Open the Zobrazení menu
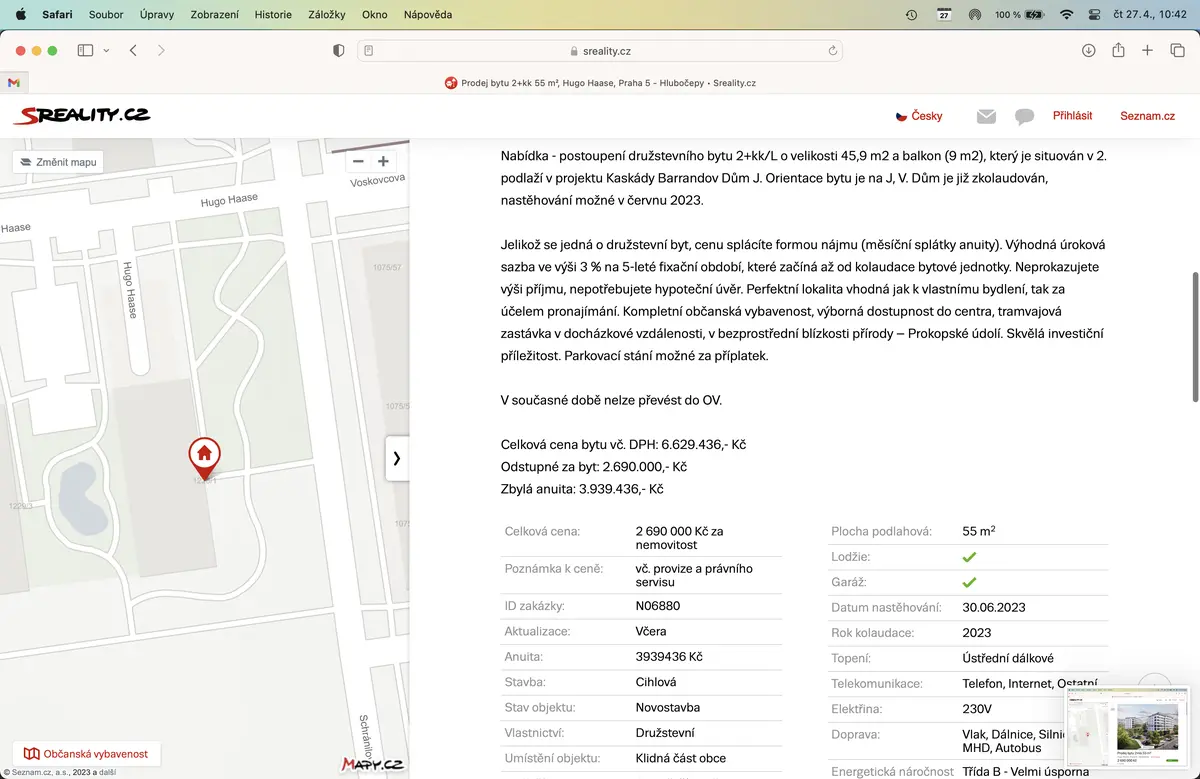1200x779 pixels. [215, 15]
